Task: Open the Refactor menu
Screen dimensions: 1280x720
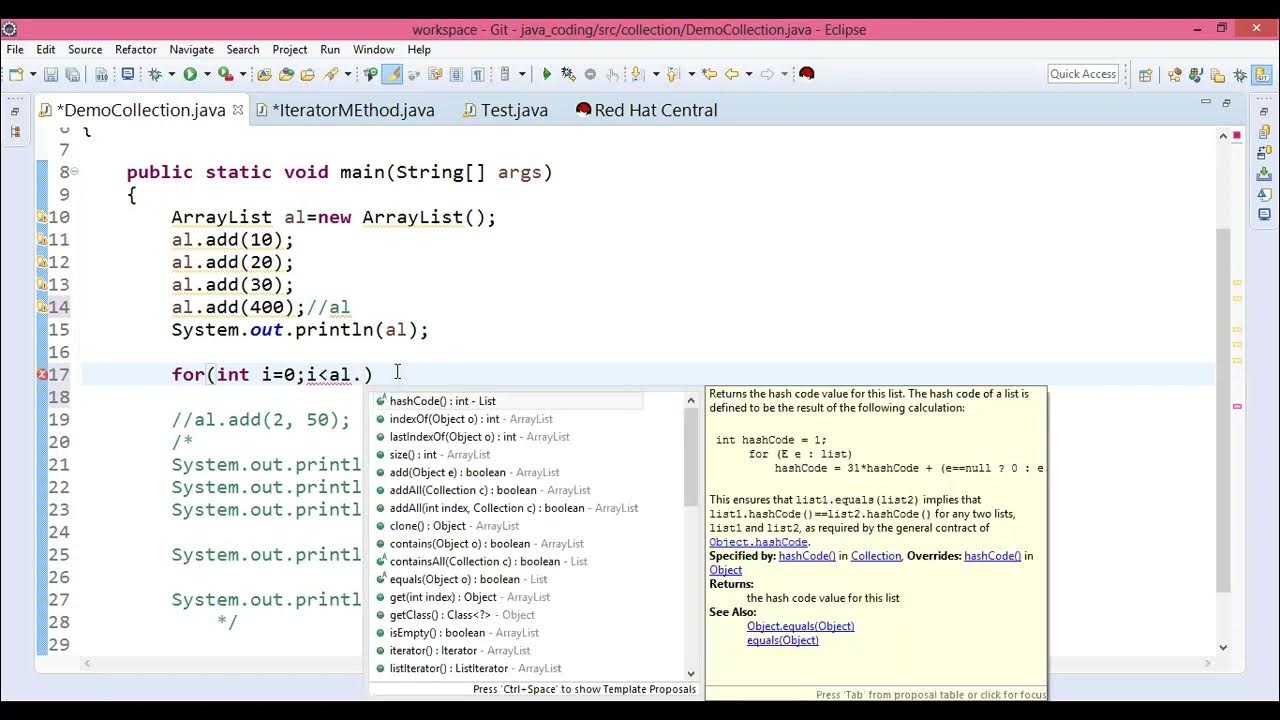Action: pos(136,49)
